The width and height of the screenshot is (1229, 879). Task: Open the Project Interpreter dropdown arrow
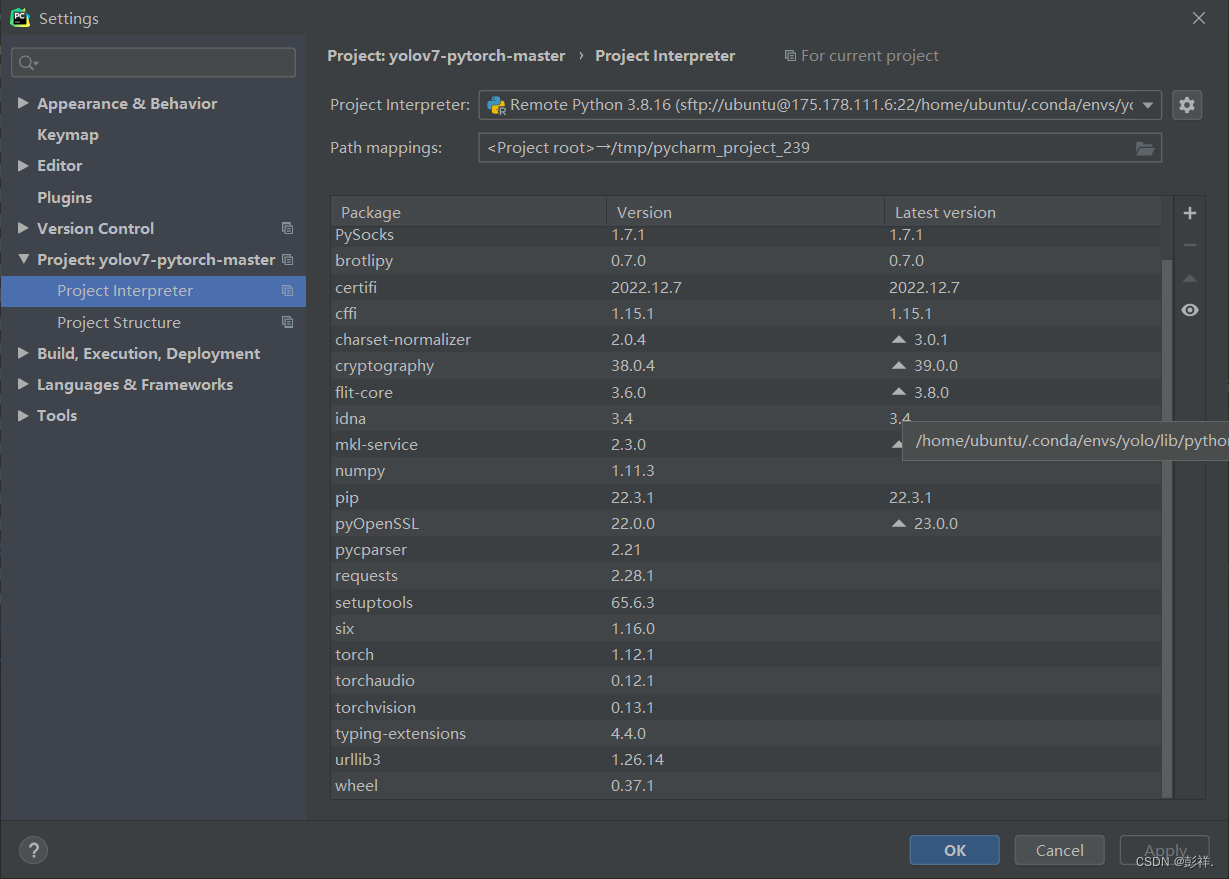(x=1148, y=105)
